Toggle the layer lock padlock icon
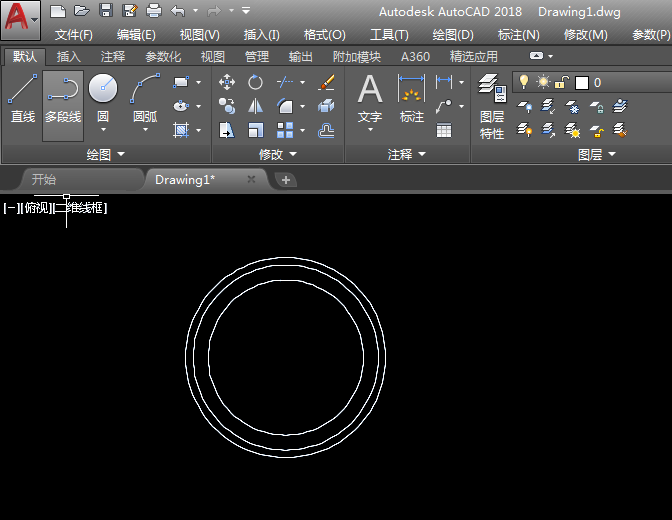672x520 pixels. pos(562,82)
